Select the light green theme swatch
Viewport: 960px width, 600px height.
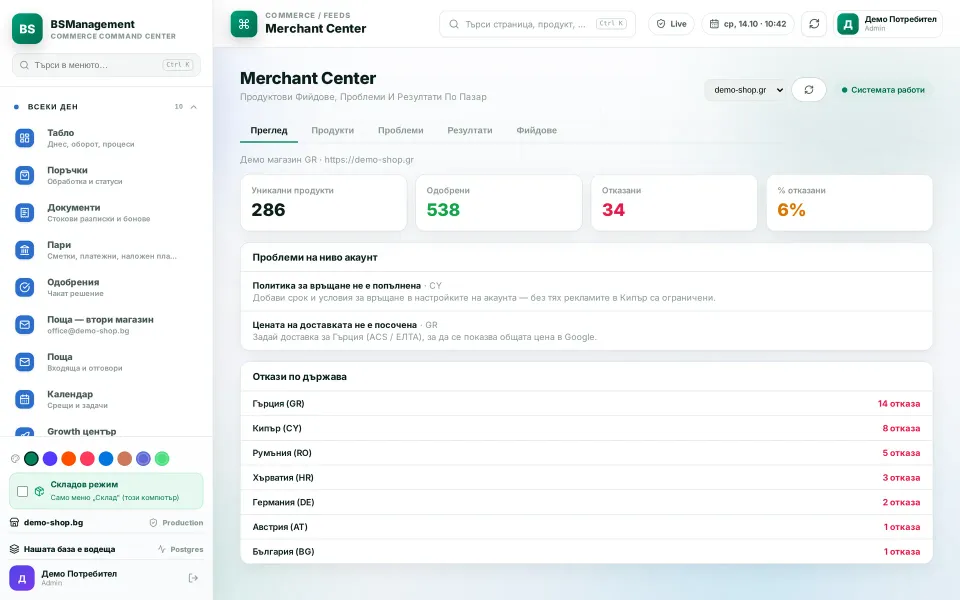[162, 459]
